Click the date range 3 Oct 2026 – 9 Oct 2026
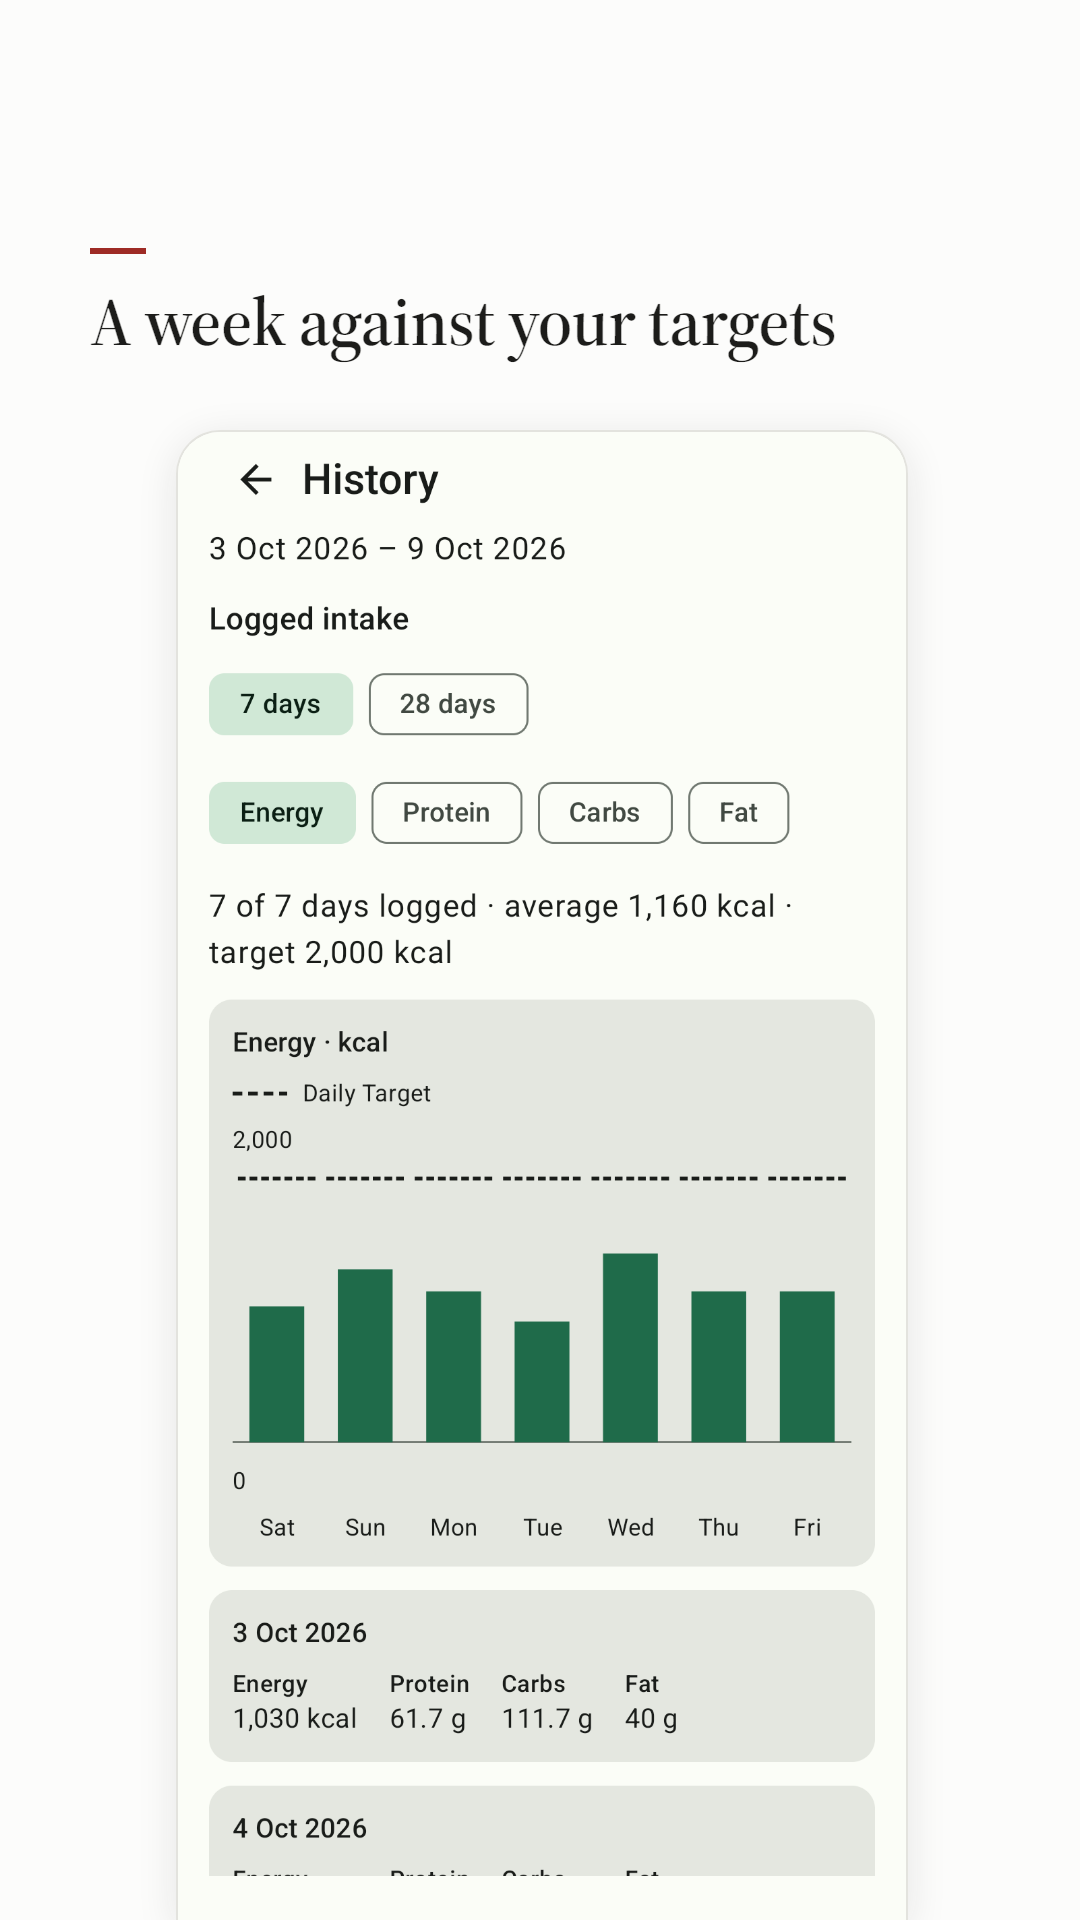 (x=388, y=549)
